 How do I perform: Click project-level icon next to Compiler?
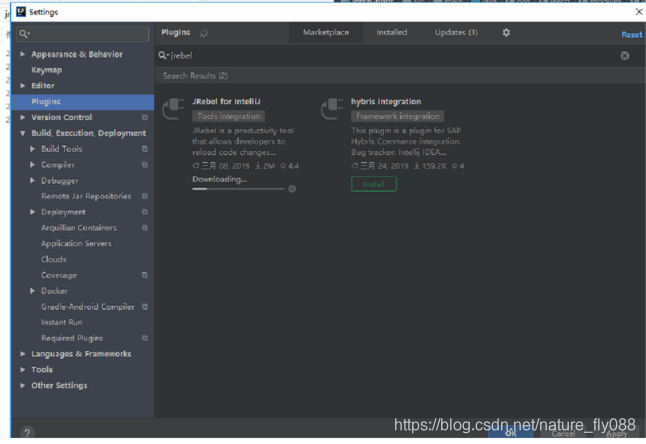click(145, 164)
